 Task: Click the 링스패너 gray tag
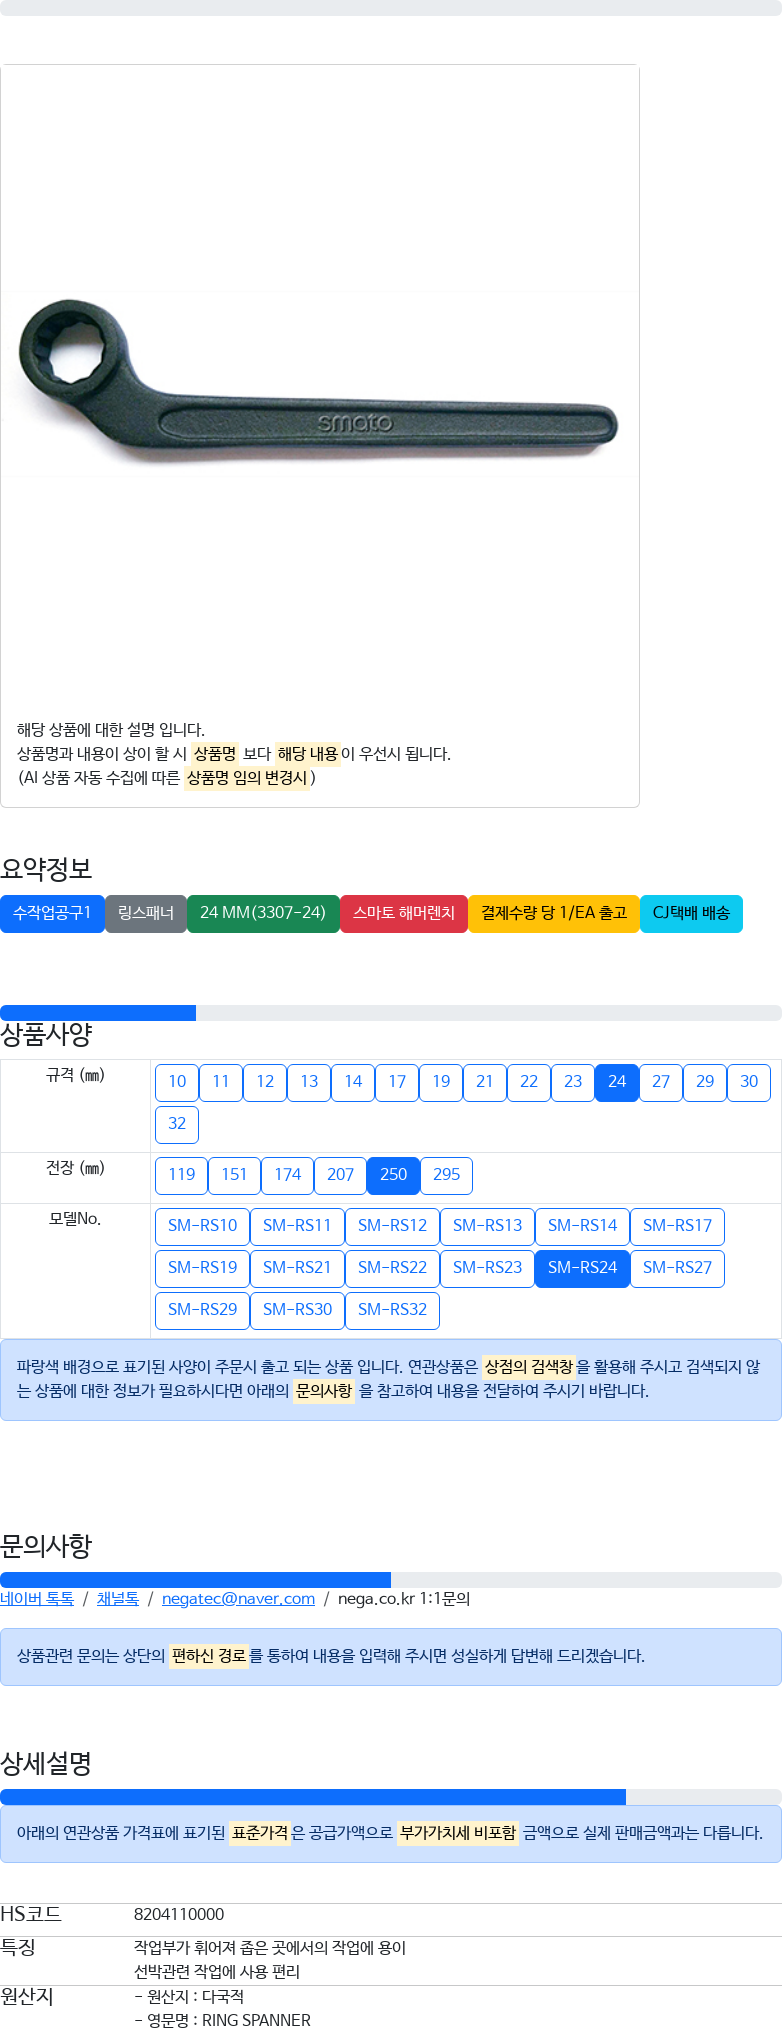click(146, 913)
